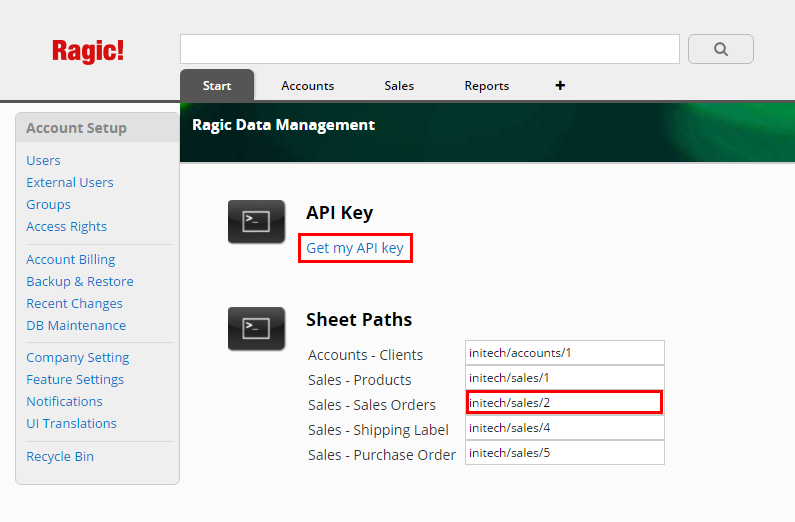795x522 pixels.
Task: Open Notifications settings
Action: (64, 401)
